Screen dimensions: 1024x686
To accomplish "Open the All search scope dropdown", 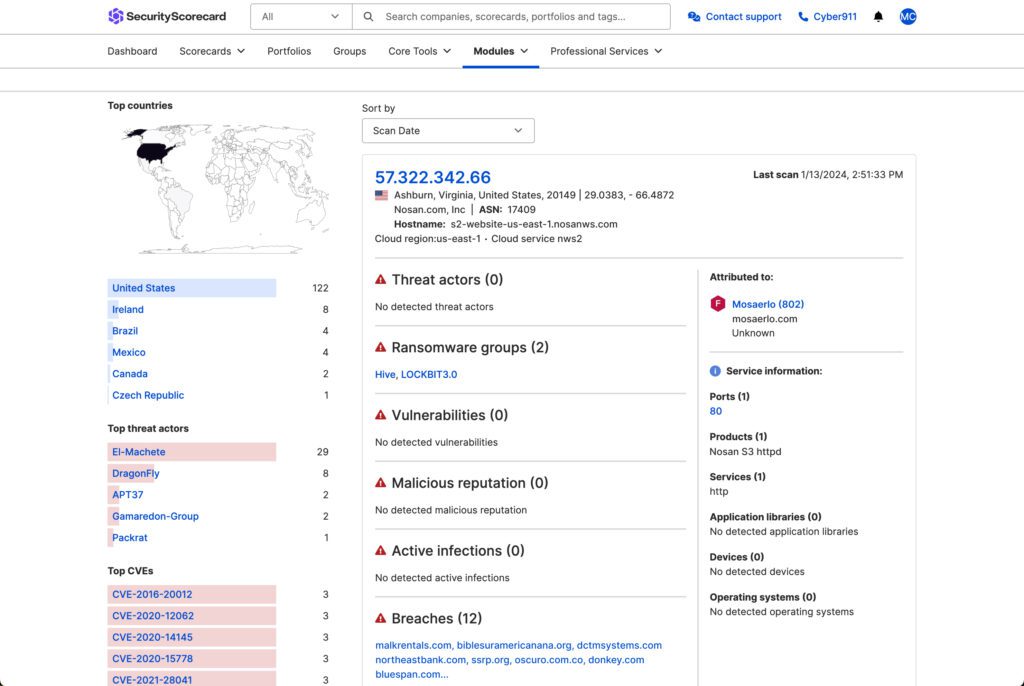I will [x=301, y=16].
